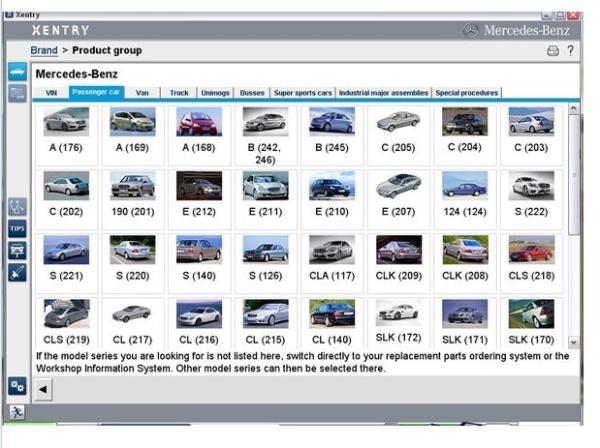Viewport: 600px width, 448px height.
Task: Select the E (210) model series
Action: pos(332,199)
